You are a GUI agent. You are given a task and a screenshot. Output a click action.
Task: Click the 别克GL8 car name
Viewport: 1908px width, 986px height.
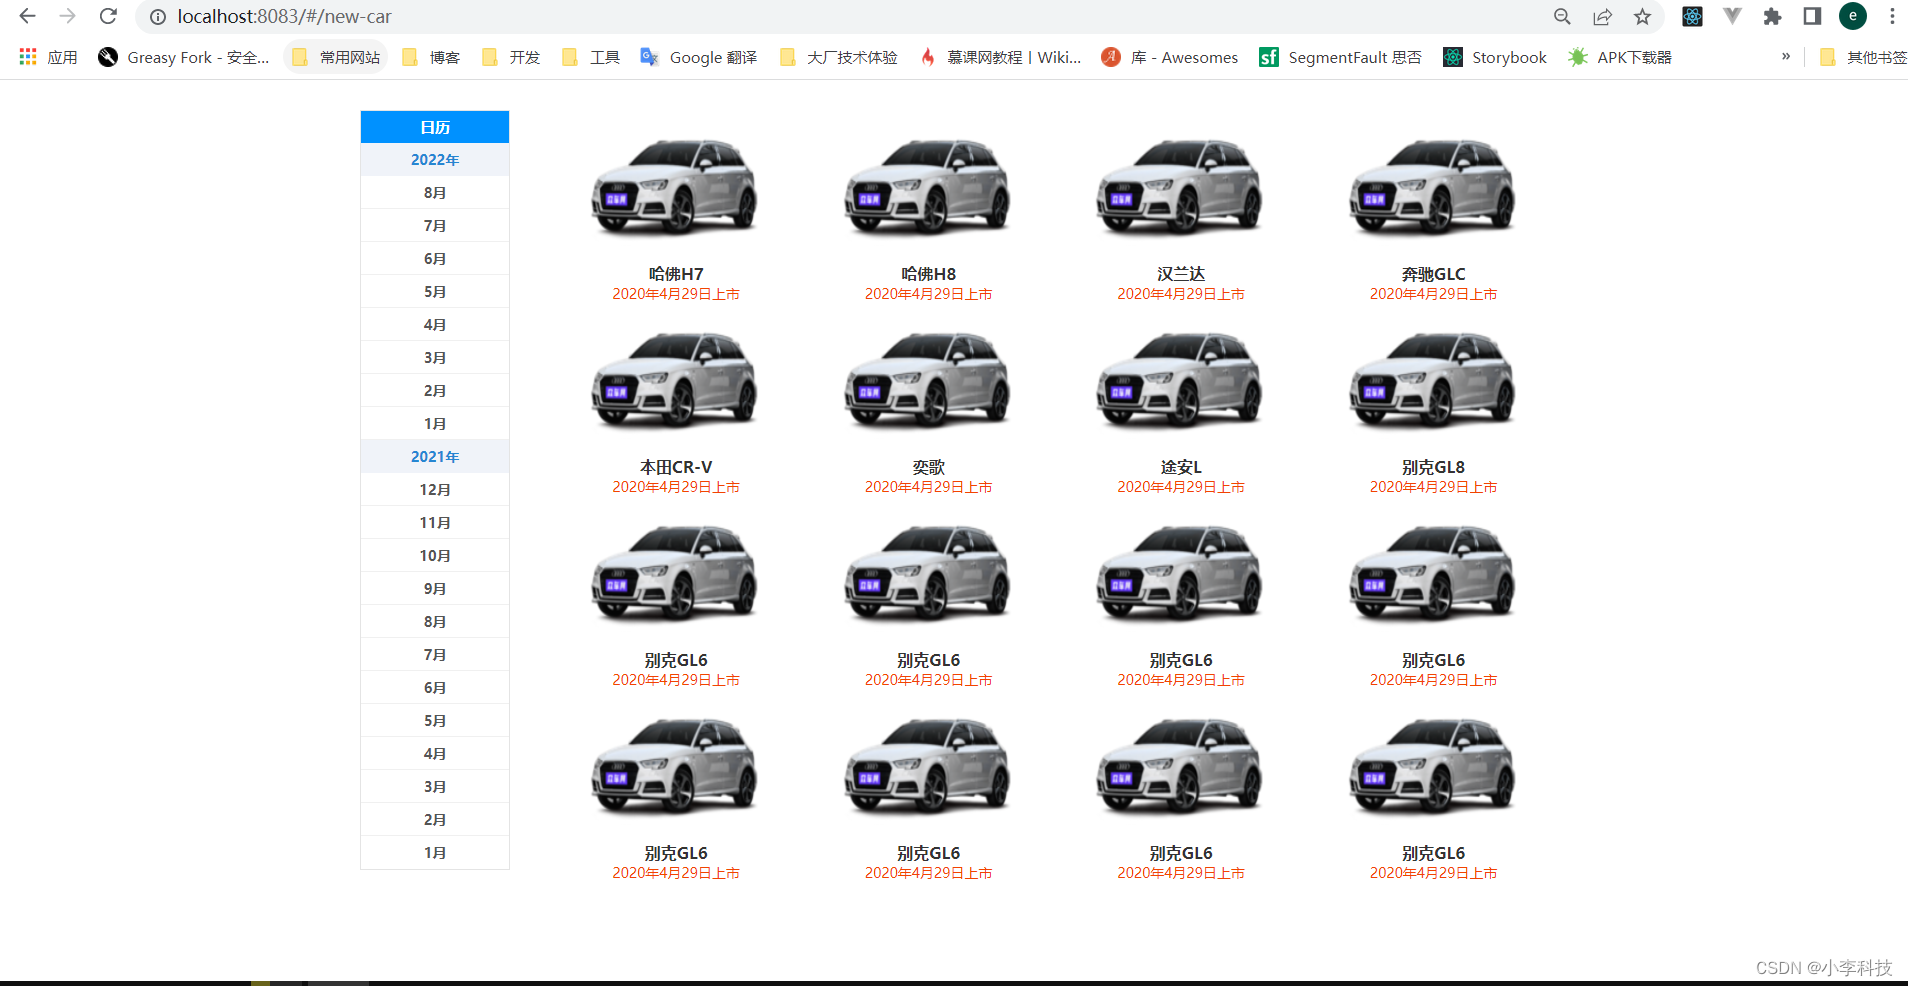1433,467
